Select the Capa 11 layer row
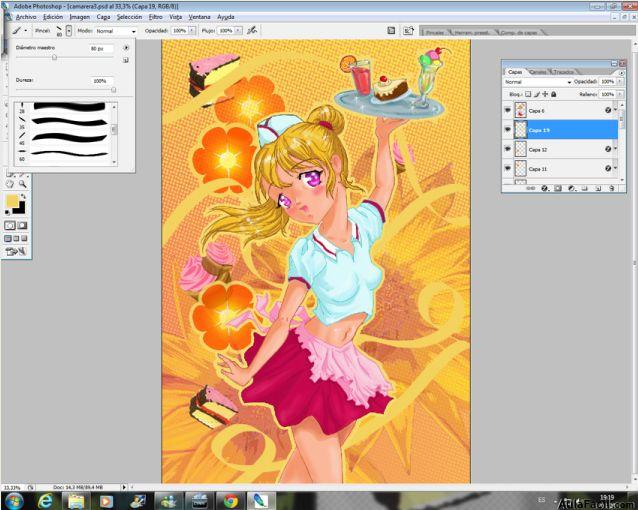 pos(560,169)
